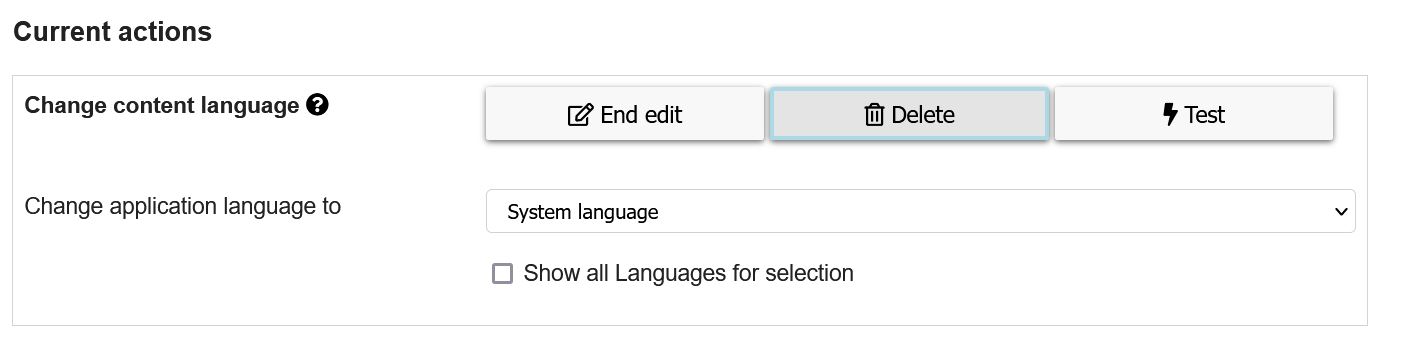Image resolution: width=1411 pixels, height=360 pixels.
Task: Run Test for this action
Action: tap(1194, 114)
